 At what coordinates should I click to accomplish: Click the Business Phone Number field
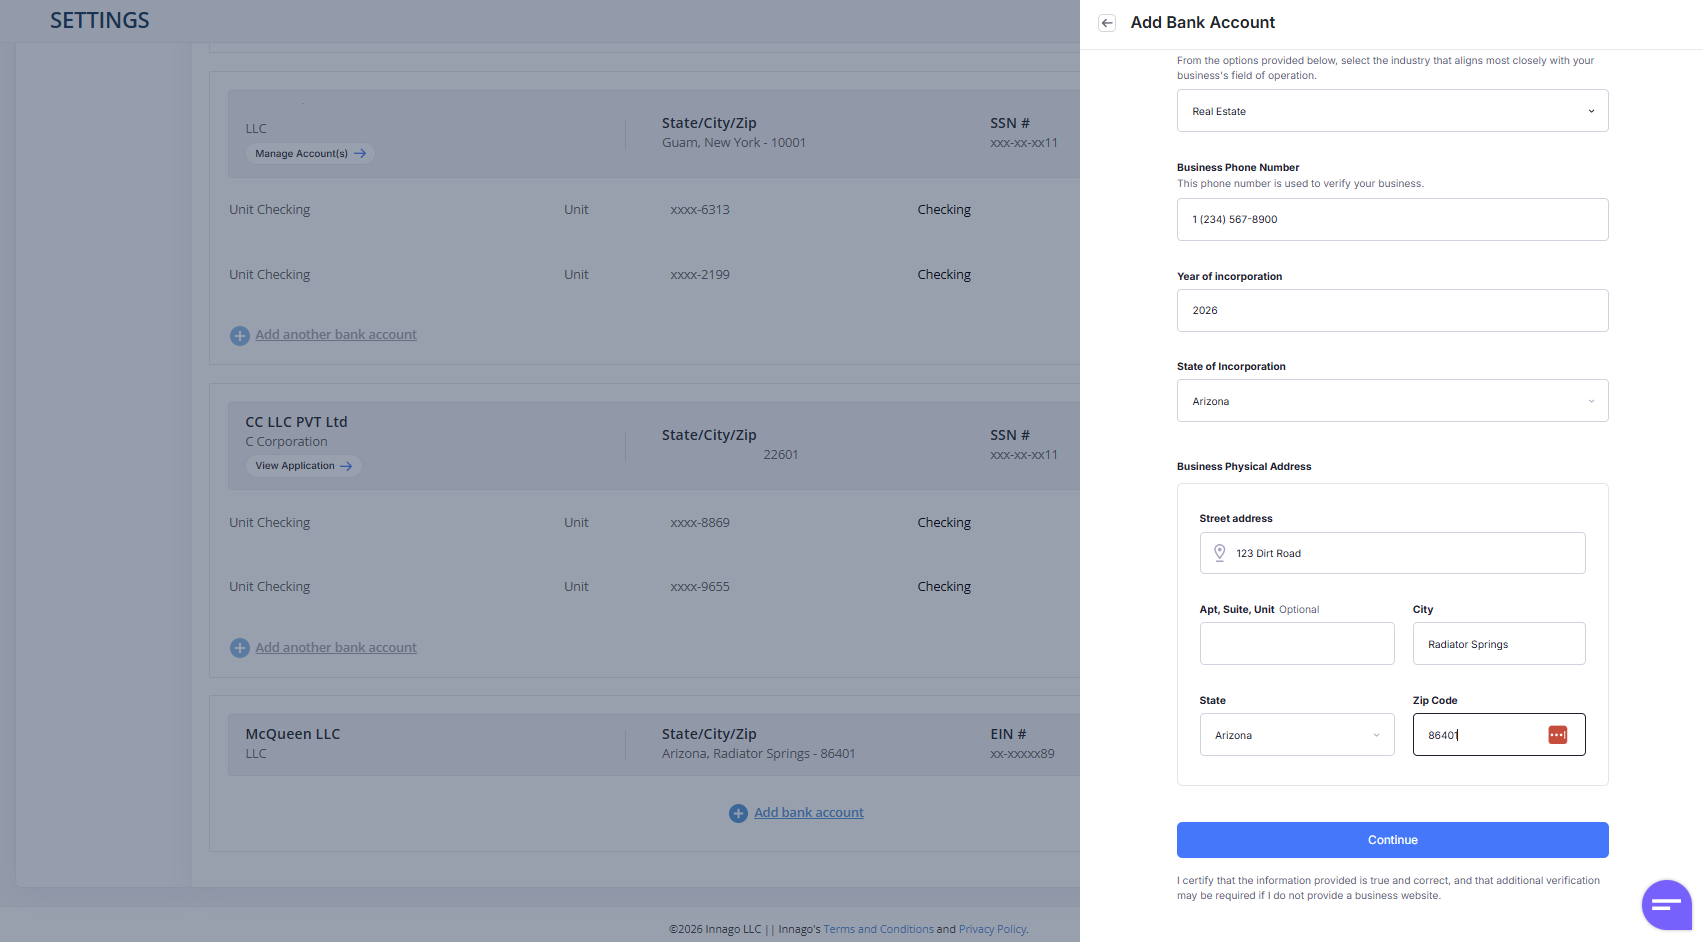click(1392, 220)
